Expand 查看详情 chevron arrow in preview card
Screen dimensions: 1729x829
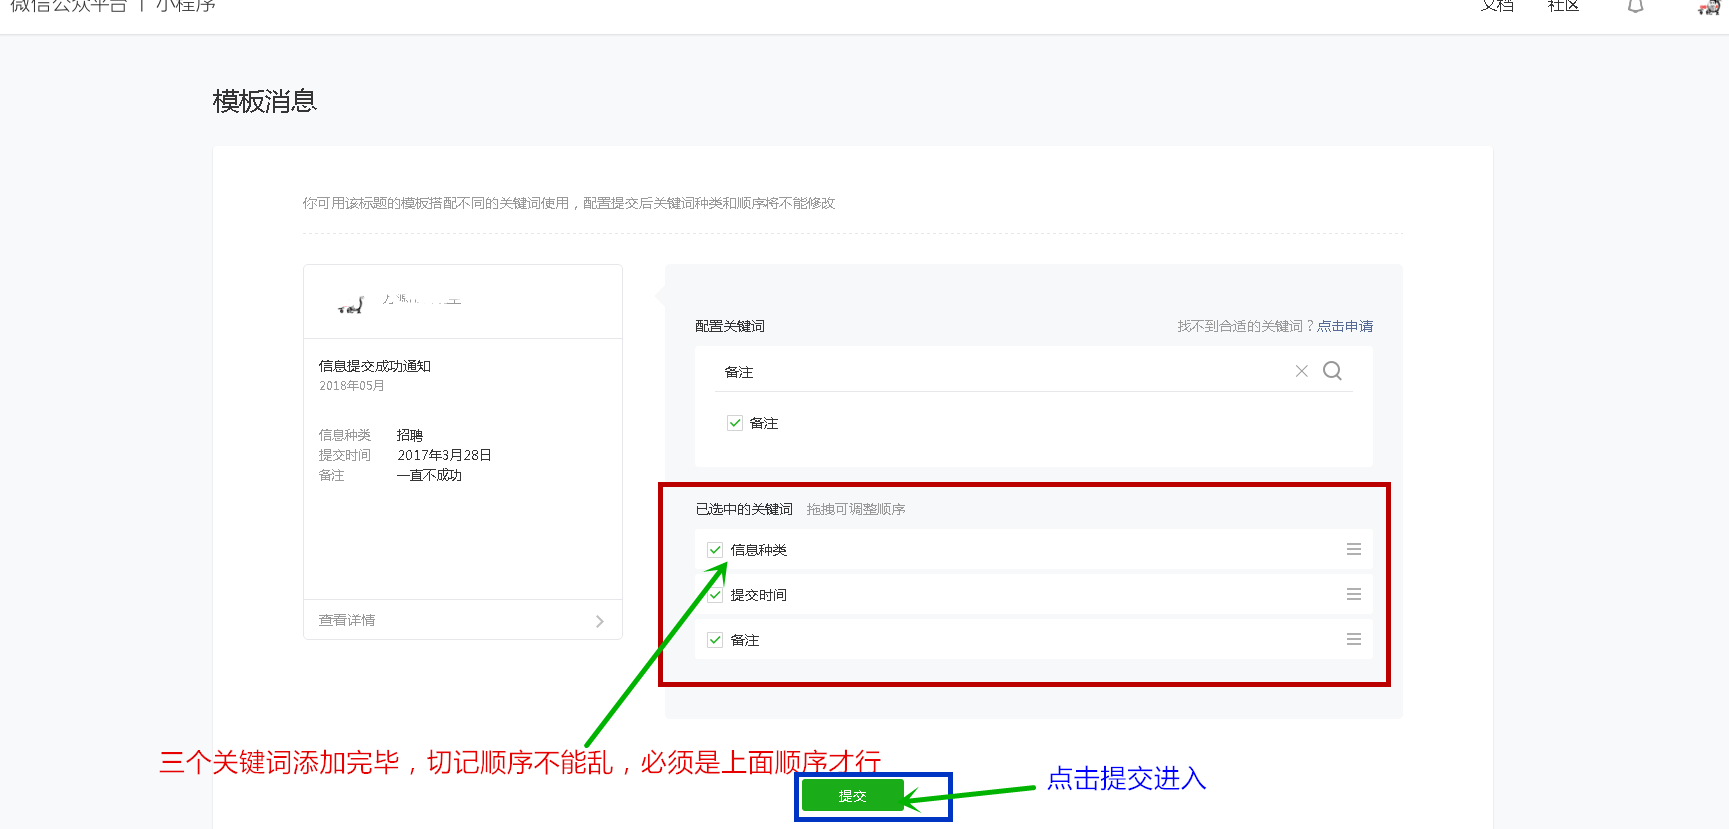click(599, 621)
